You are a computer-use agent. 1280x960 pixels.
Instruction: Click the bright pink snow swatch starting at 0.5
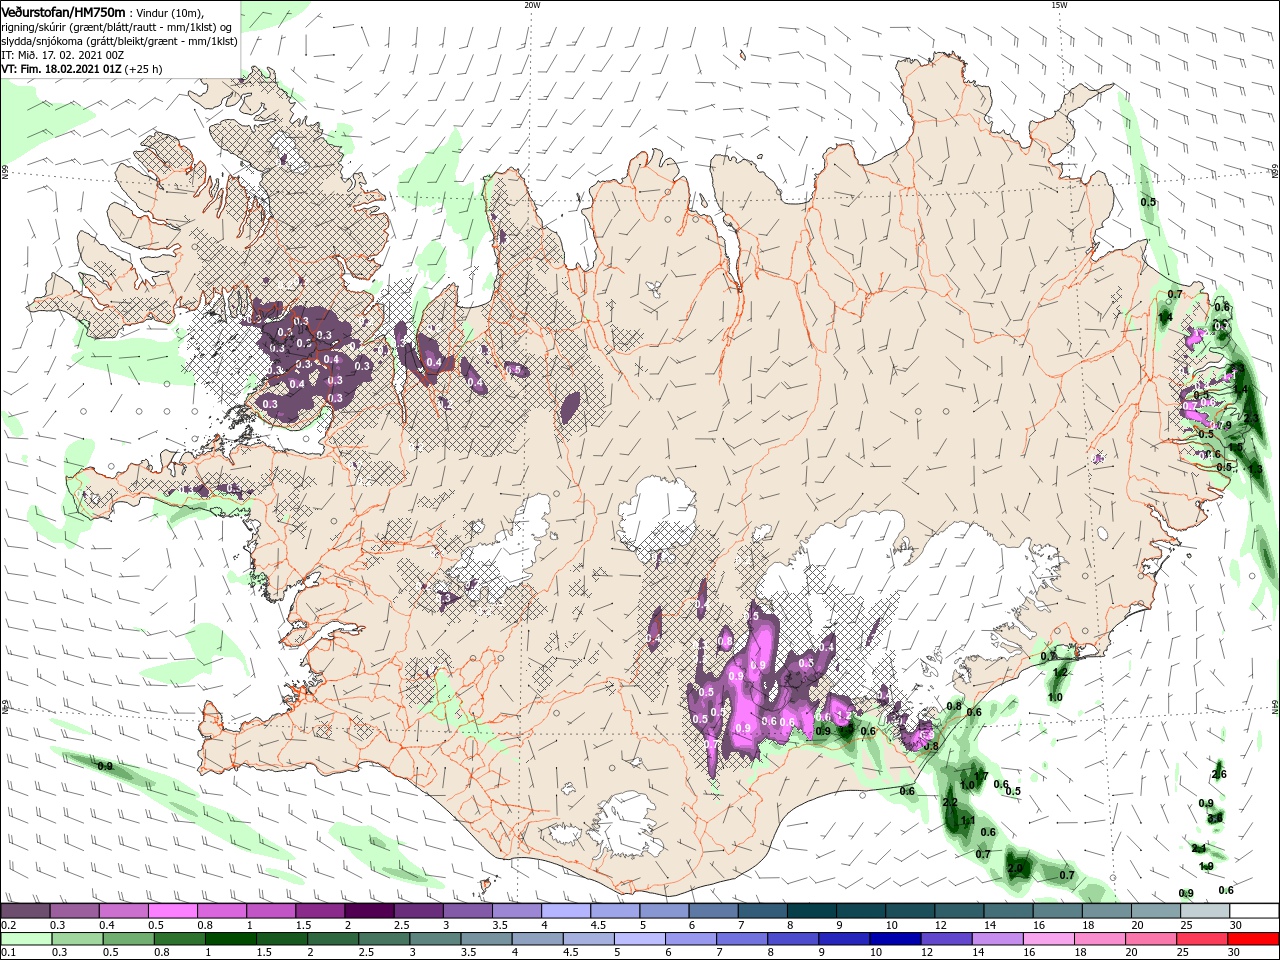pyautogui.click(x=172, y=911)
